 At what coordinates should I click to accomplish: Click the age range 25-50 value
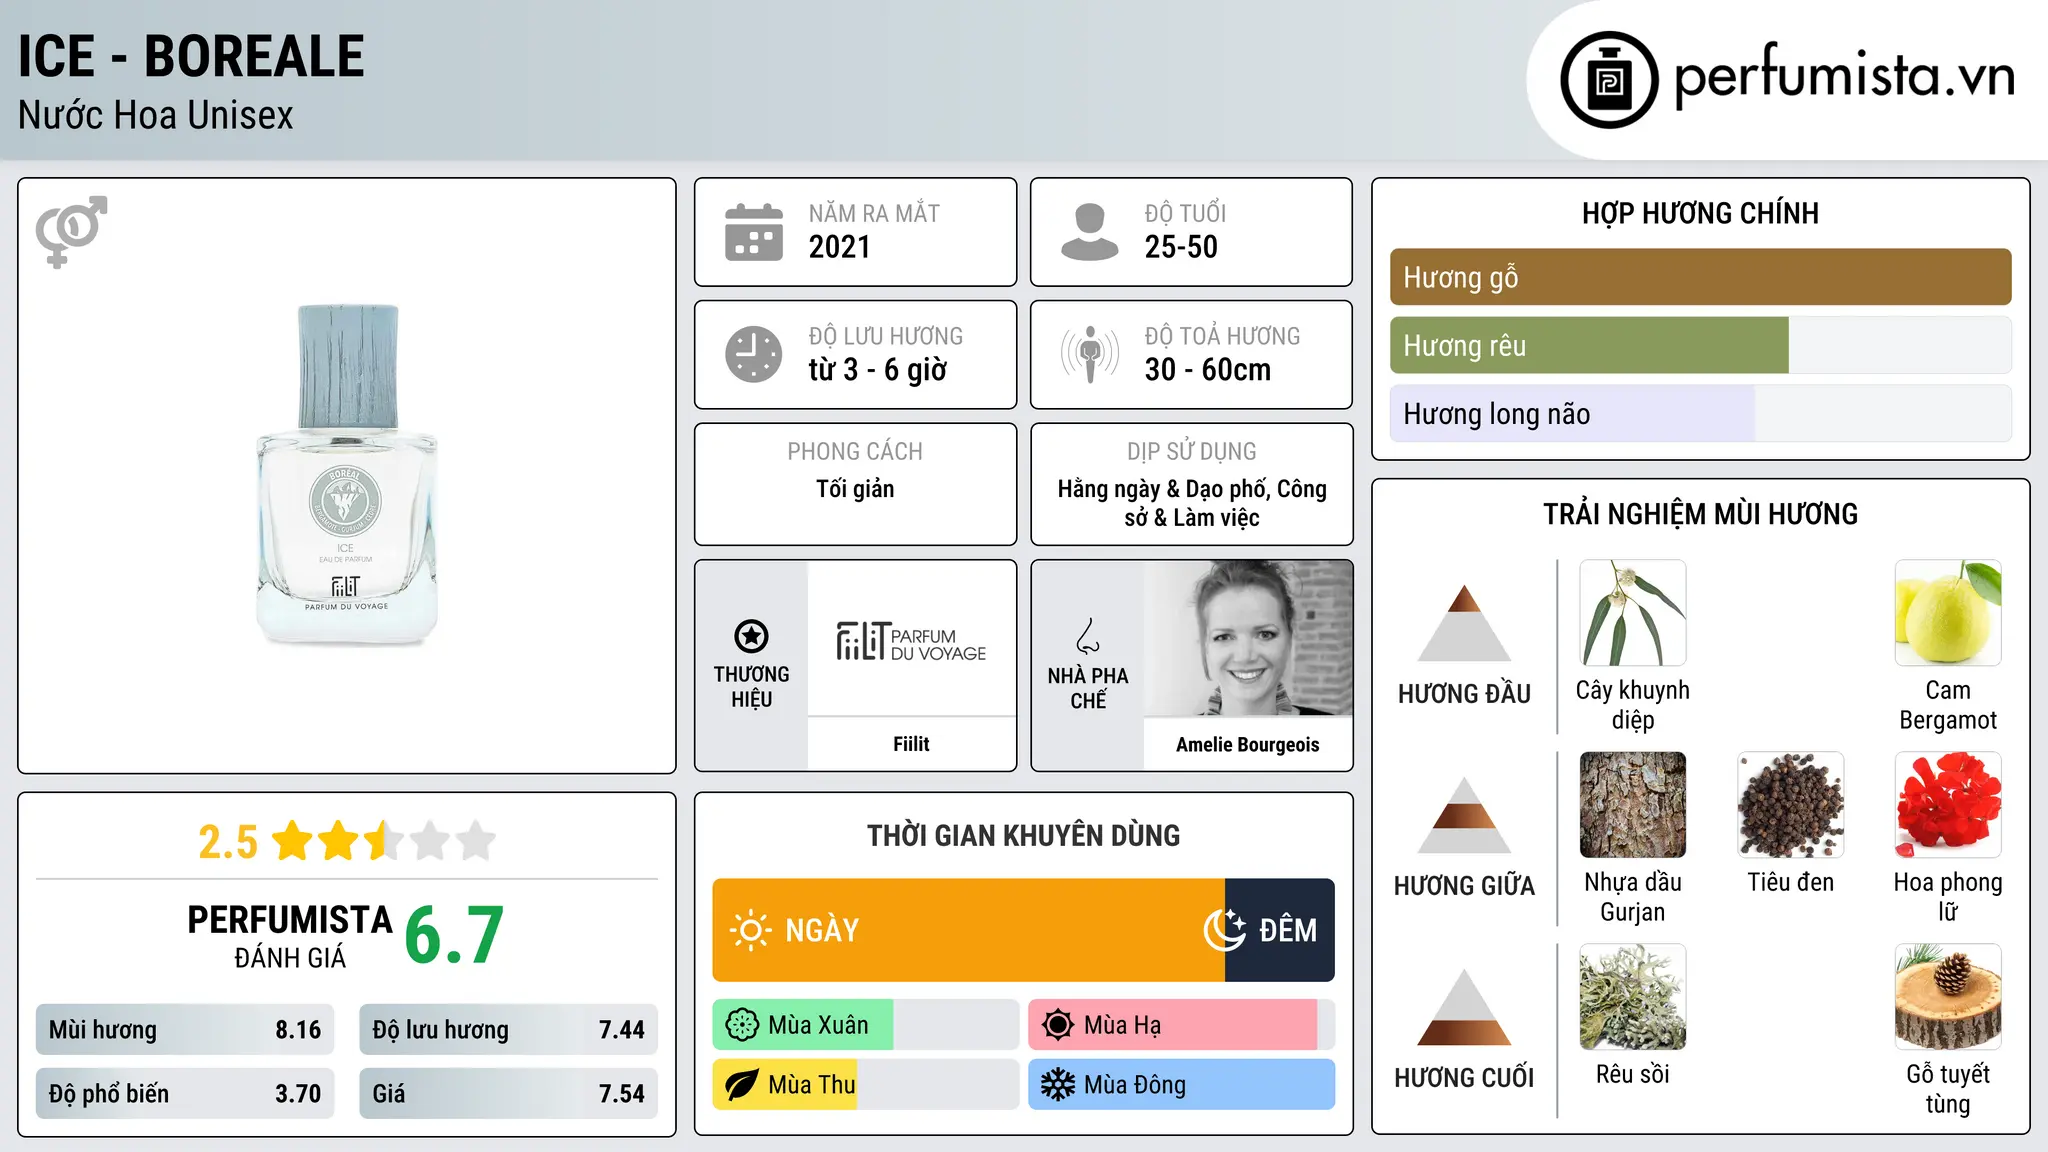pyautogui.click(x=1181, y=247)
